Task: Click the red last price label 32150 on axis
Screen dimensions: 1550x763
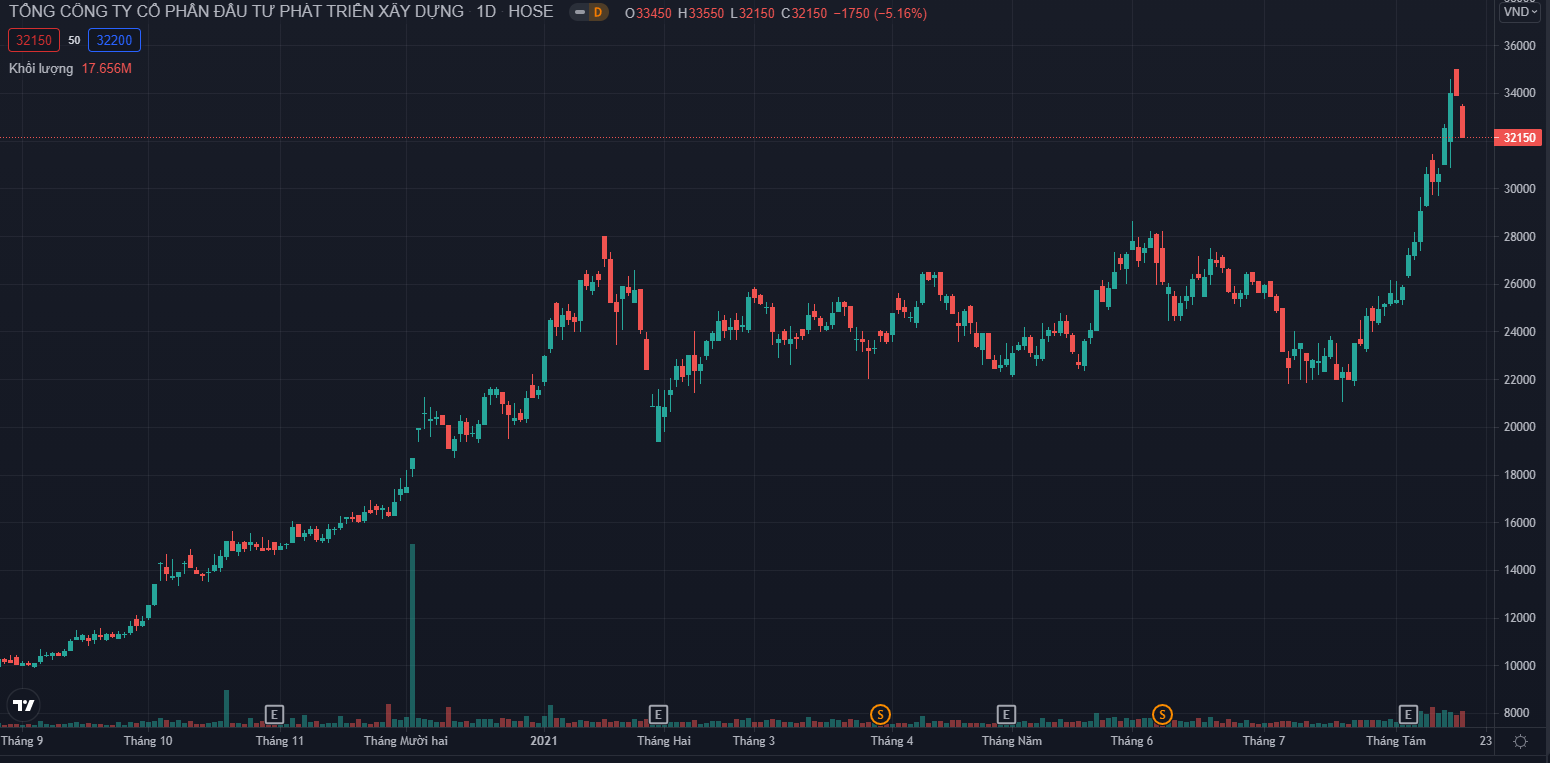Action: 1518,137
